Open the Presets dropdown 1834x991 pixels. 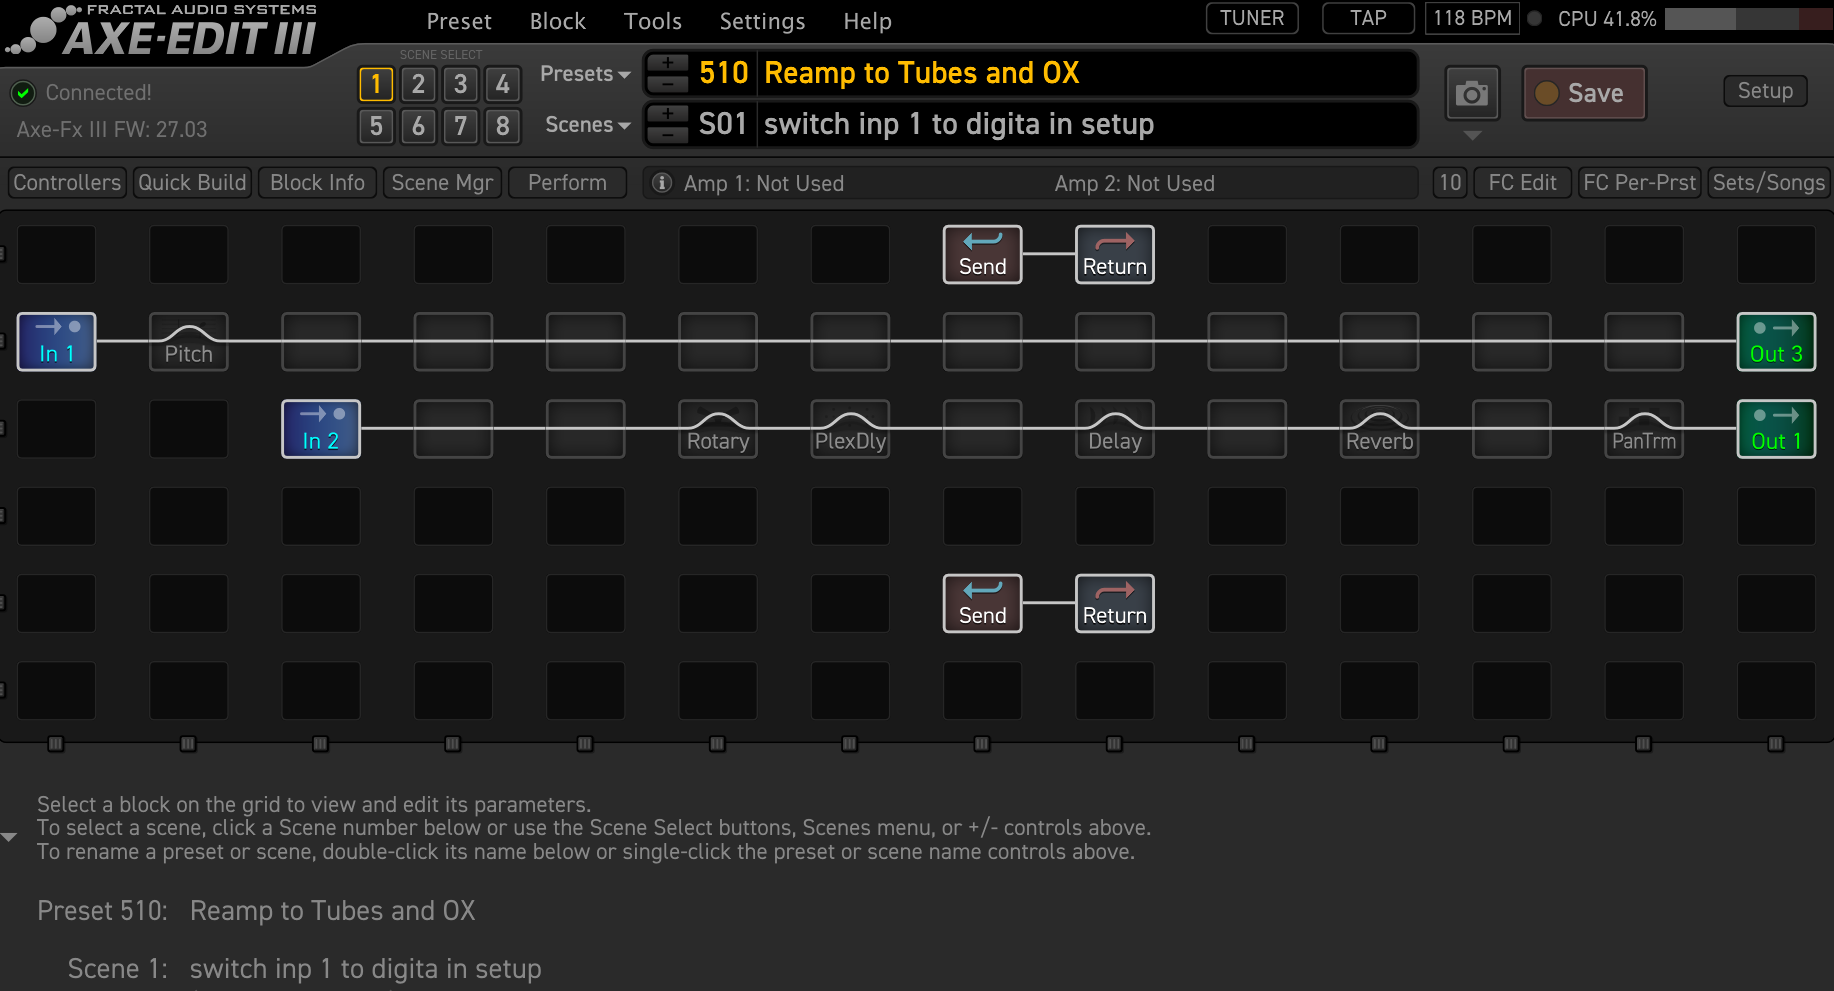(585, 74)
